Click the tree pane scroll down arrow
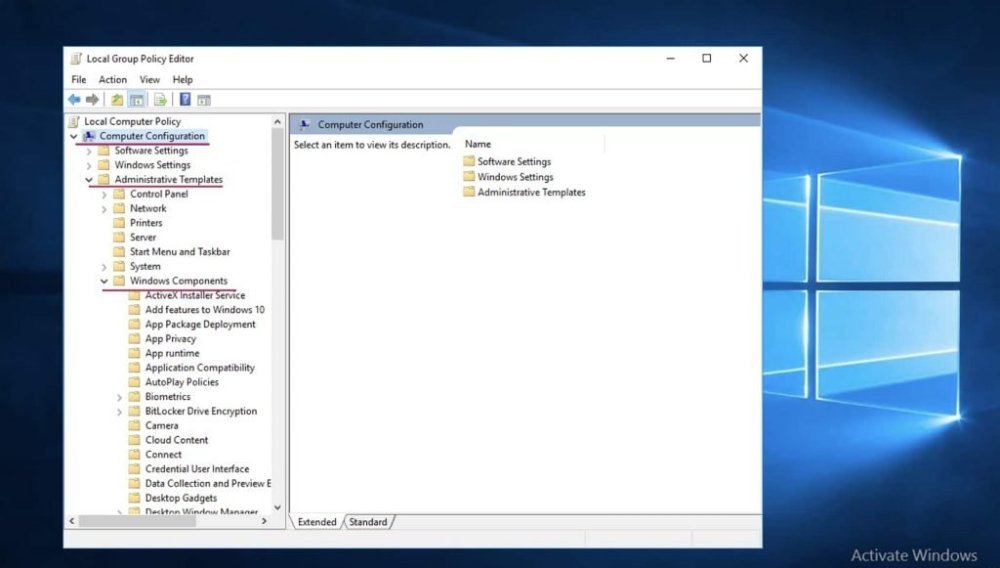Screen dimensions: 1000x568 (277, 507)
